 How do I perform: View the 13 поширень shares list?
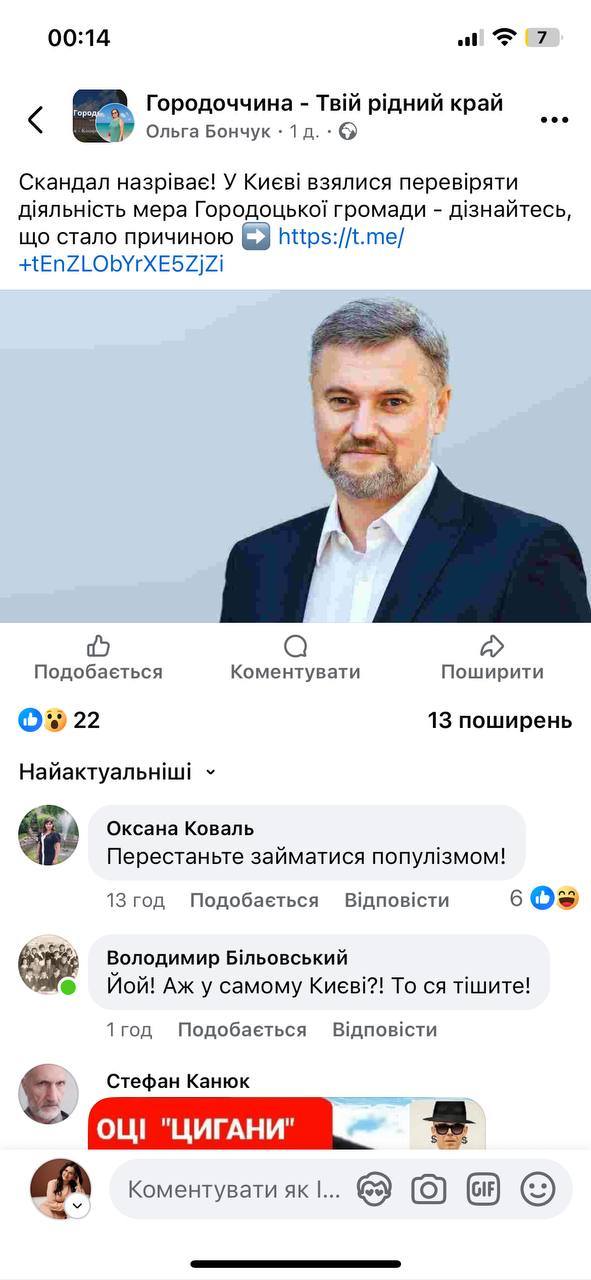tap(500, 720)
